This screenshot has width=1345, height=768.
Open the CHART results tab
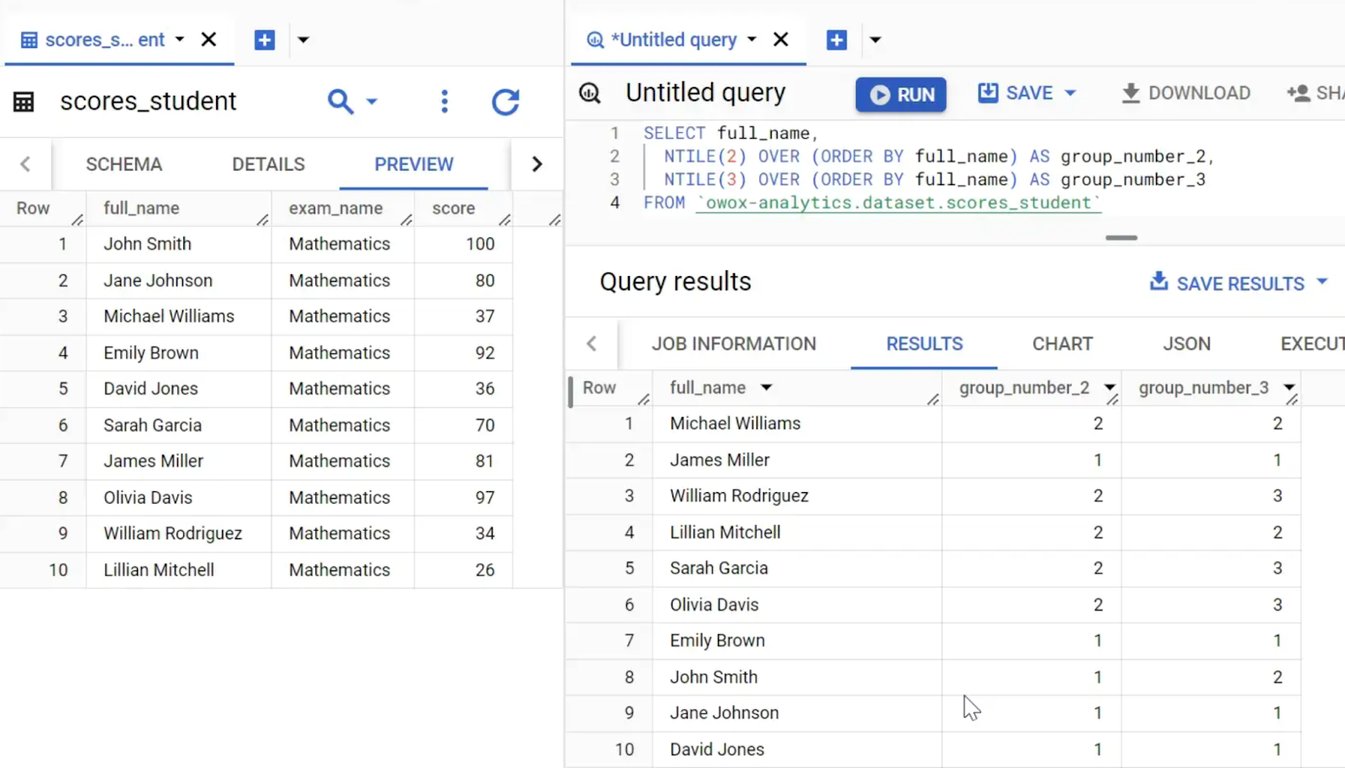[x=1062, y=344]
